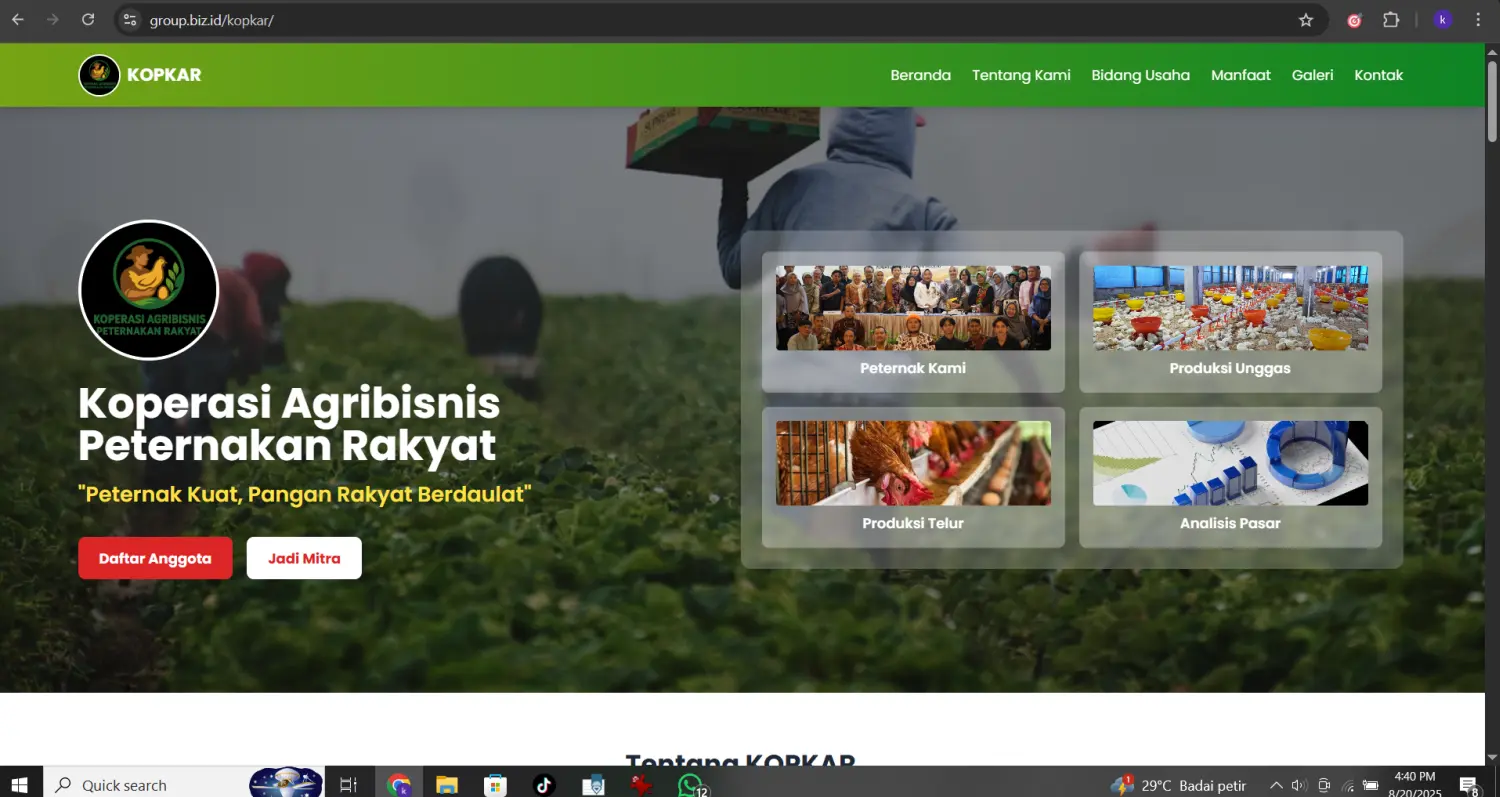Launch TikTok from the taskbar

544,783
